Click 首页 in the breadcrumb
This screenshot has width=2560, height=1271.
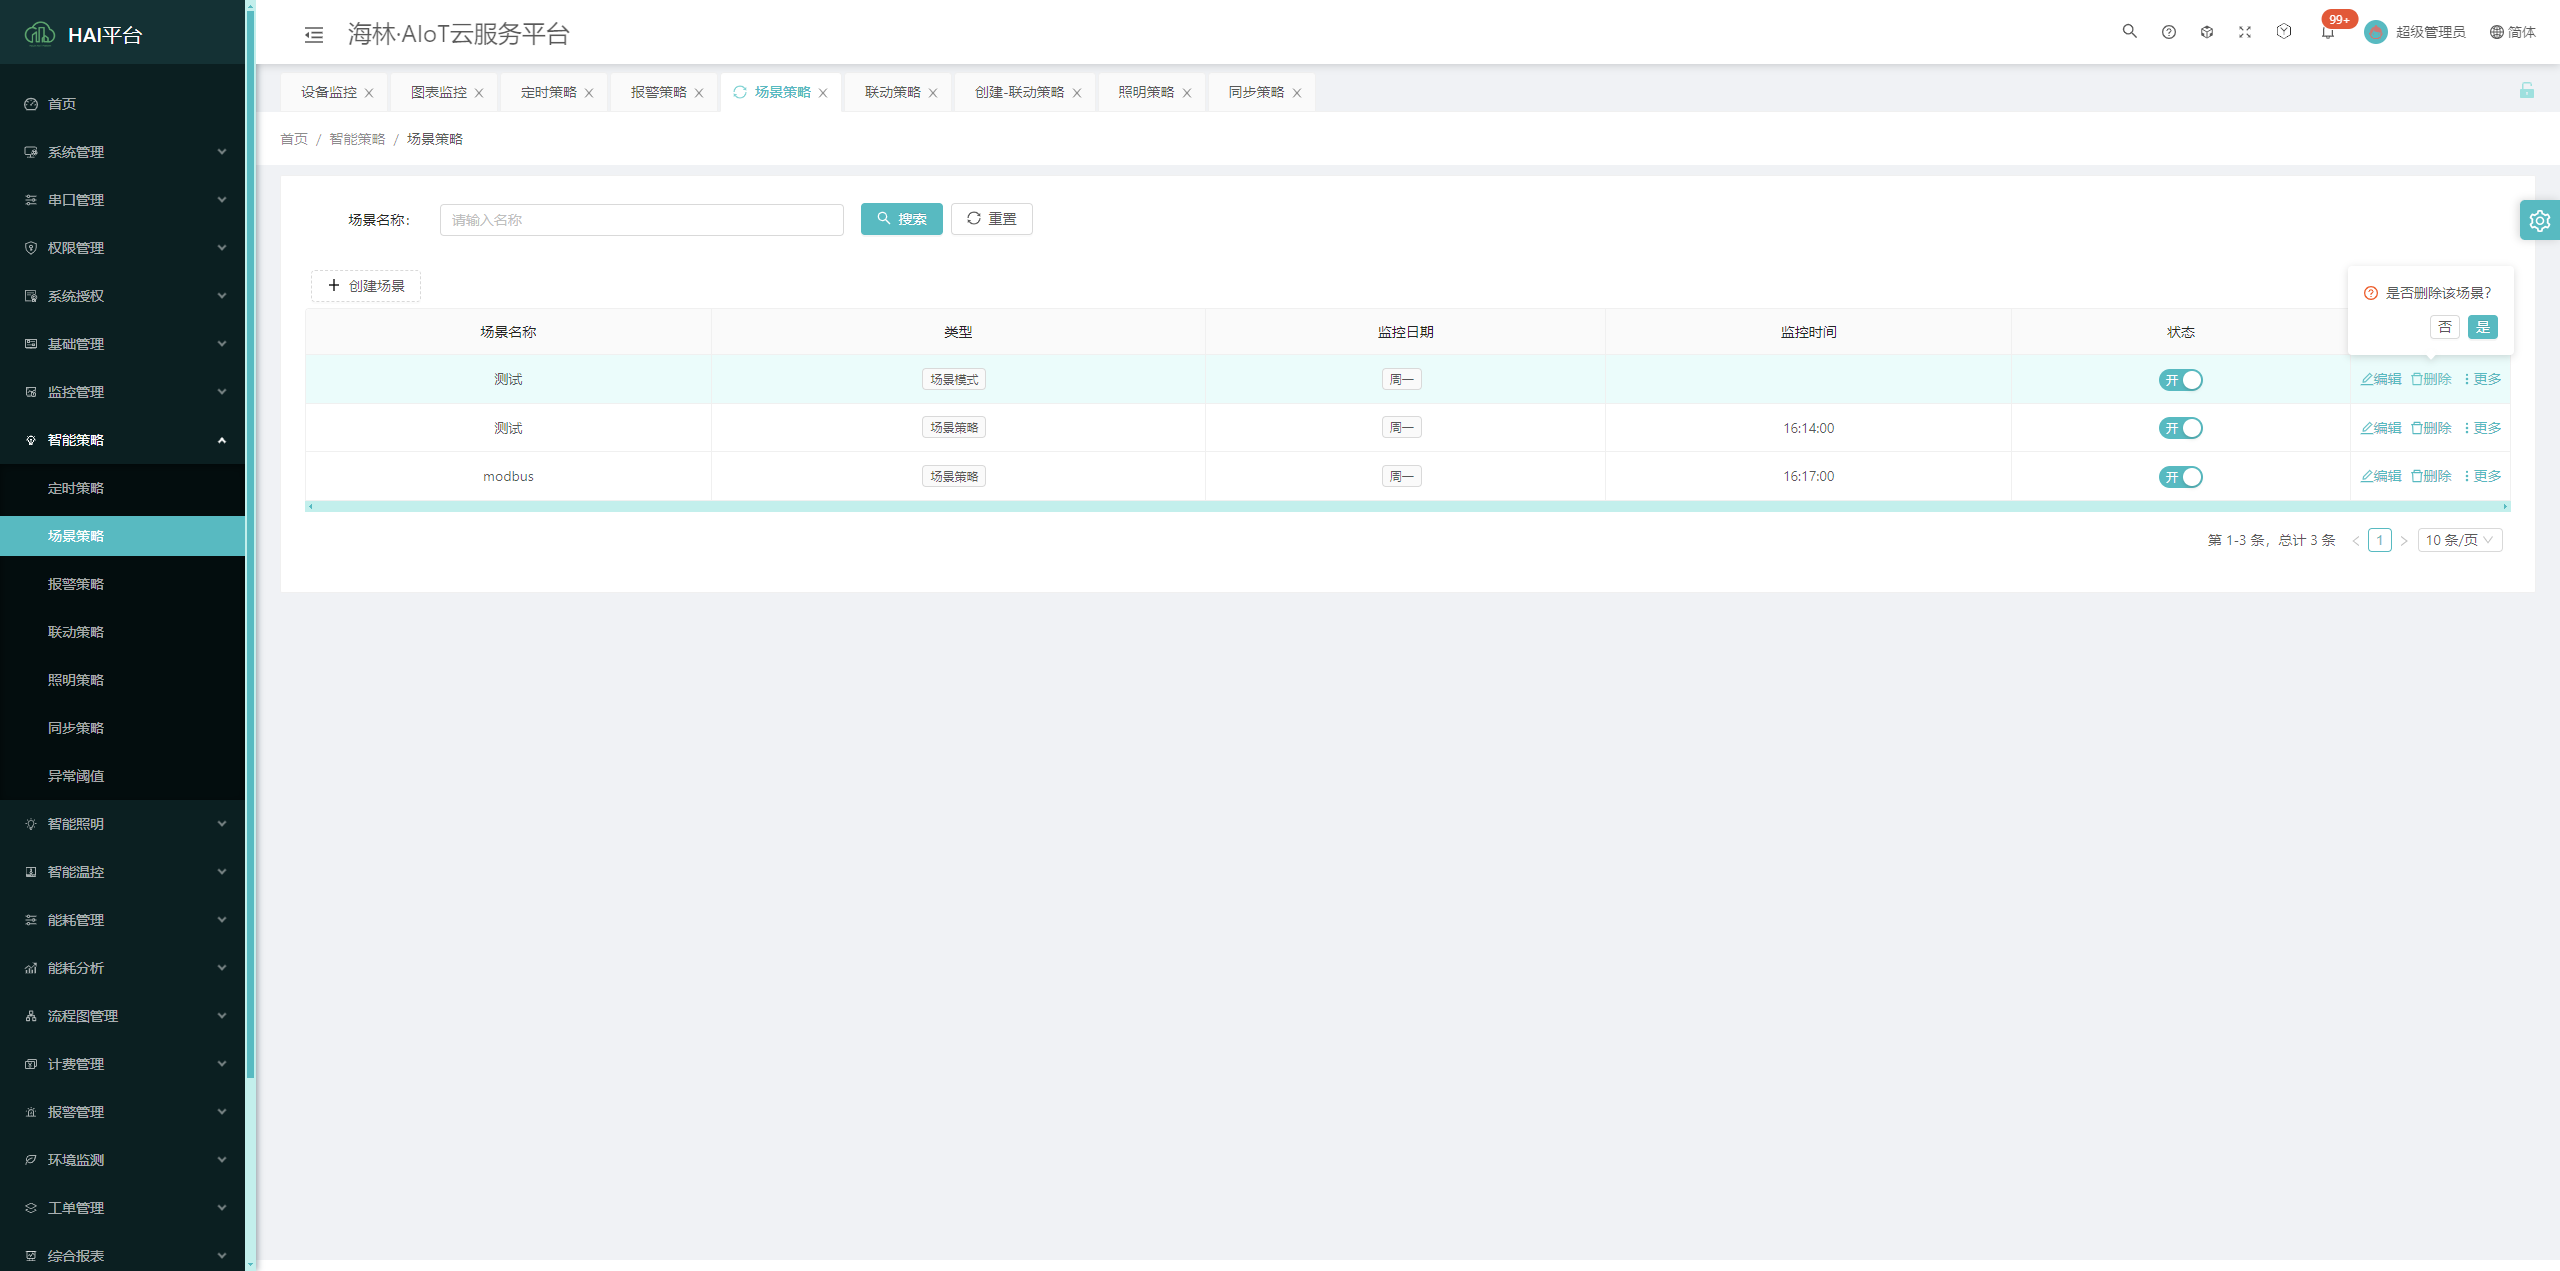[x=294, y=139]
